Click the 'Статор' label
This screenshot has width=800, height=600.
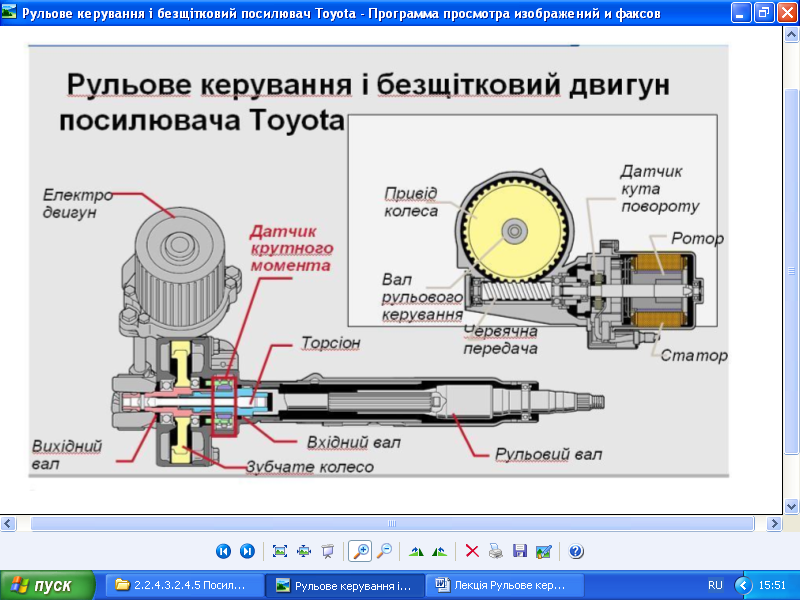click(694, 355)
